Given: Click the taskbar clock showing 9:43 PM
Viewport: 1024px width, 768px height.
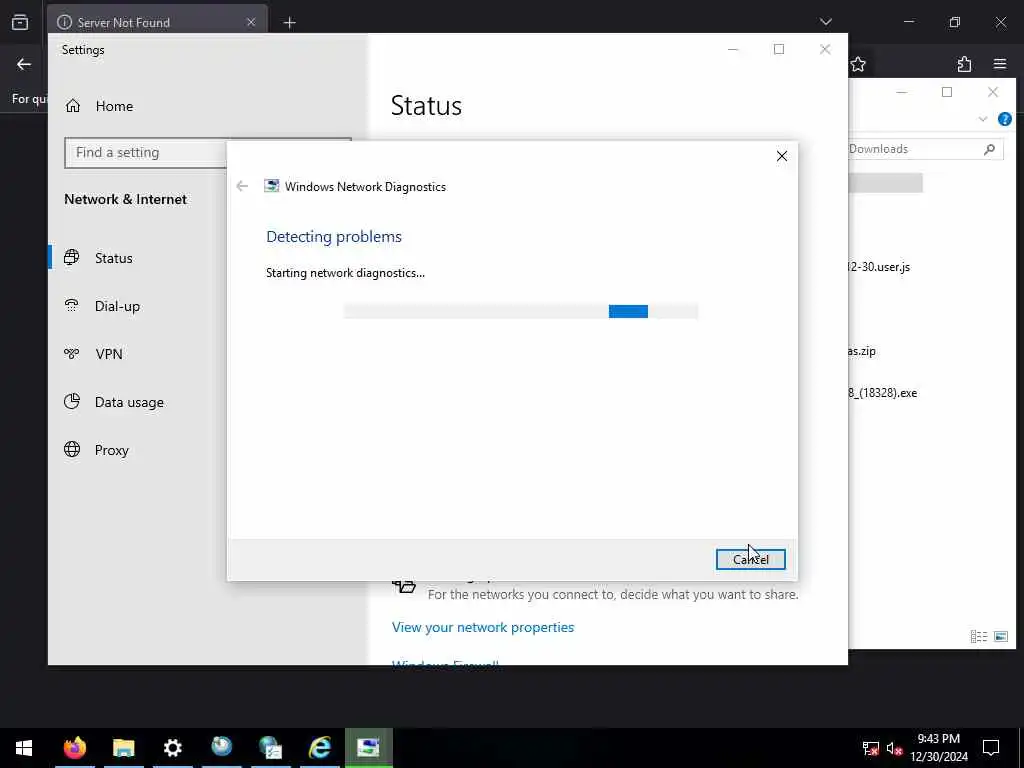Looking at the screenshot, I should [x=938, y=748].
